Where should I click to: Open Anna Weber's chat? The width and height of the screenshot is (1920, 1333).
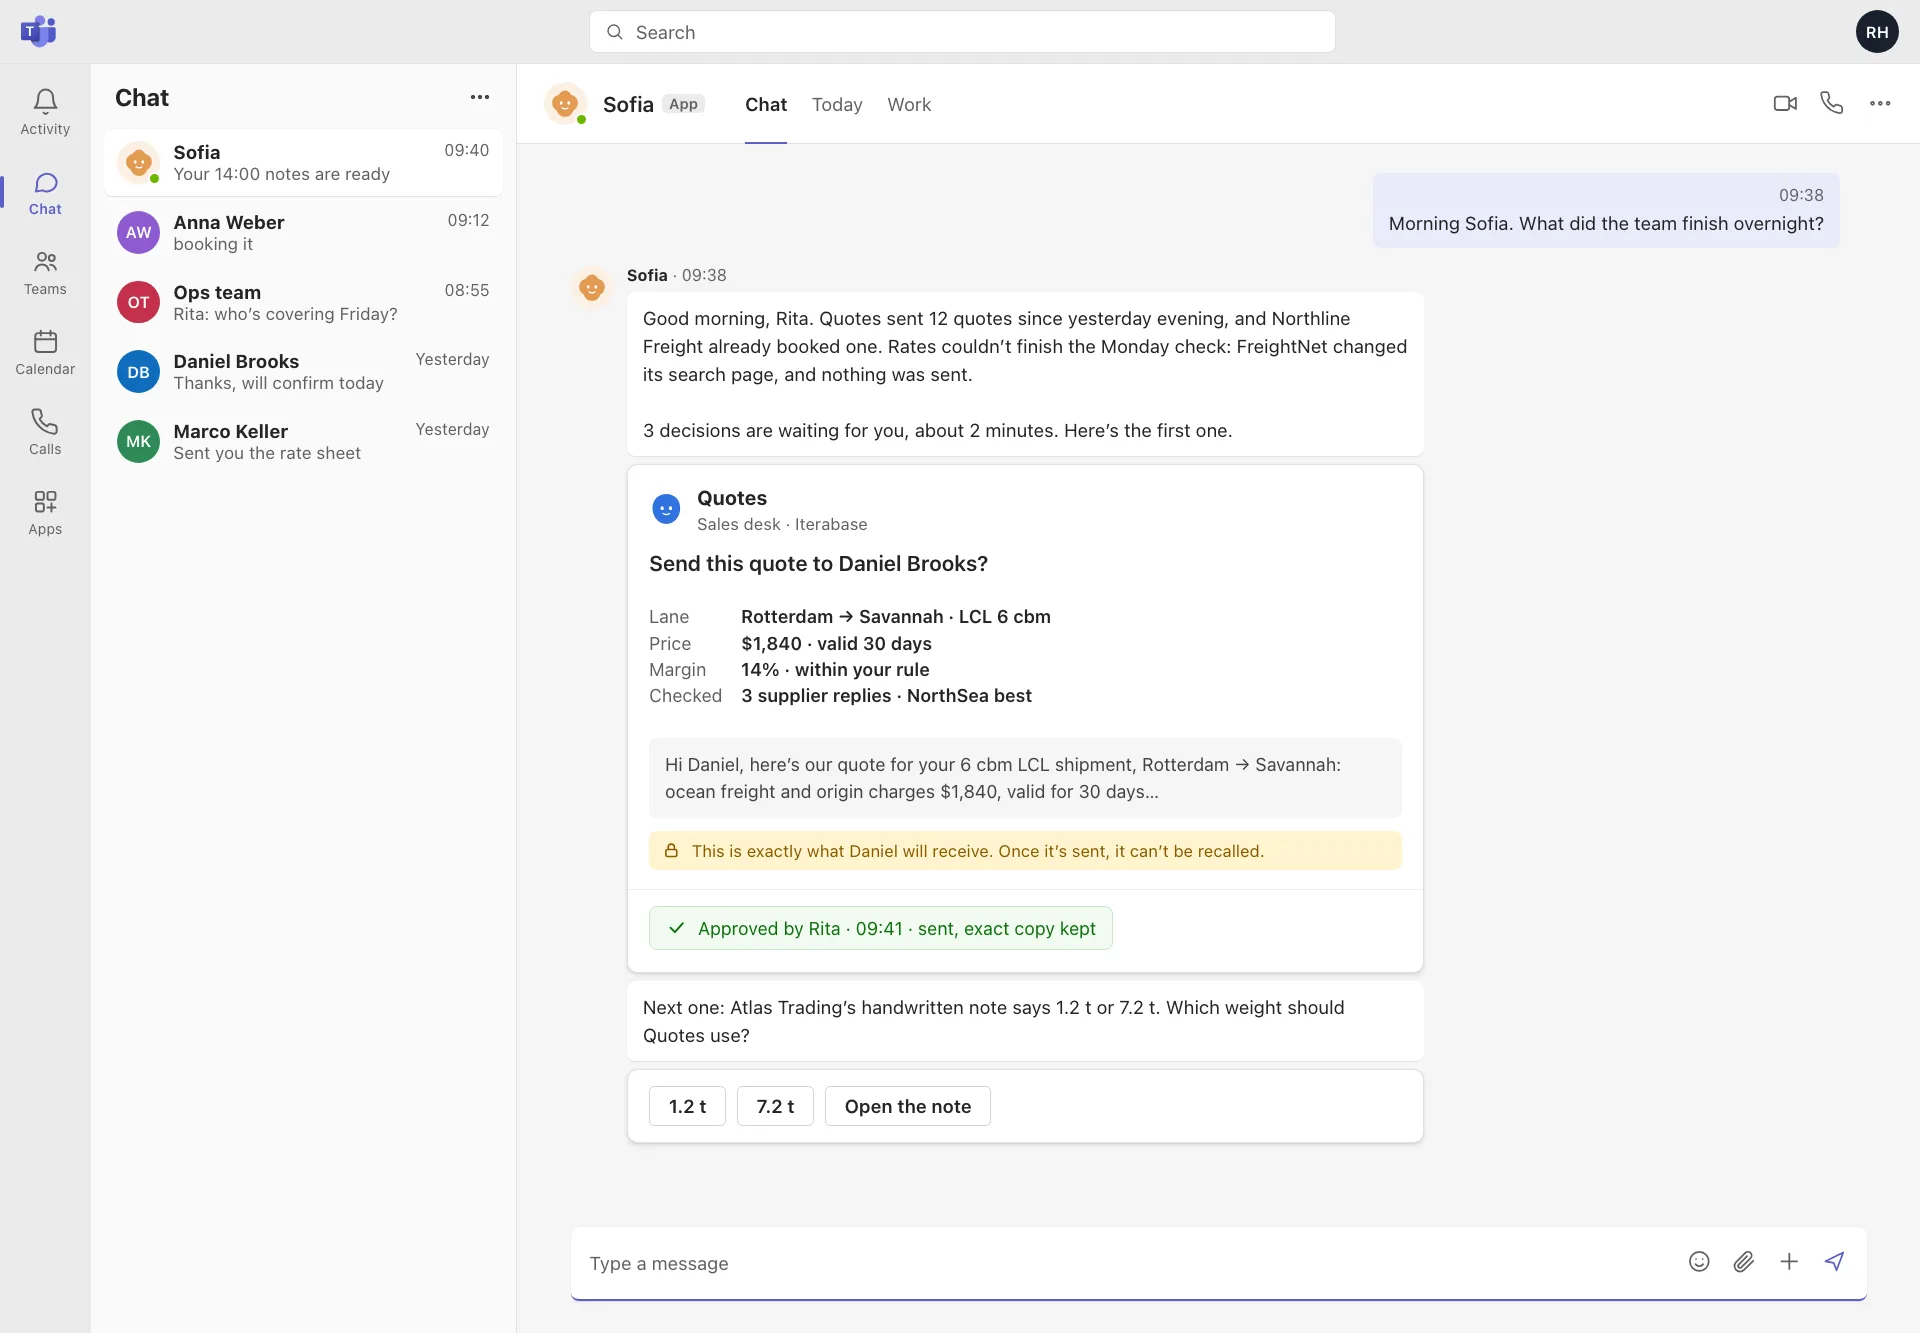pos(303,233)
